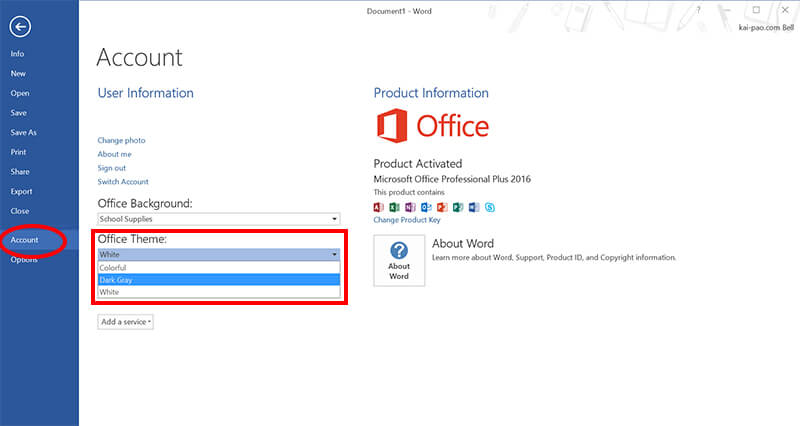Viewport: 800px width, 426px height.
Task: Click the About Word button
Action: click(x=399, y=260)
